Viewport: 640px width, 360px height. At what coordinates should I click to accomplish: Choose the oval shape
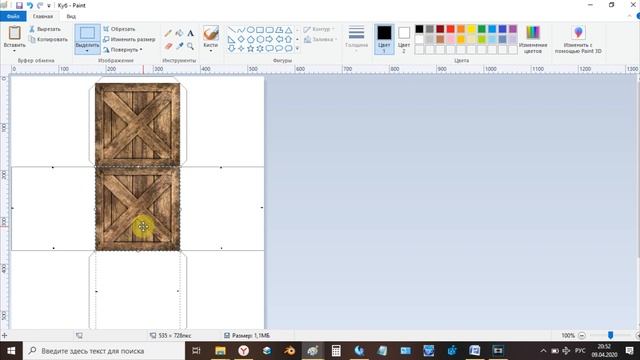(251, 30)
